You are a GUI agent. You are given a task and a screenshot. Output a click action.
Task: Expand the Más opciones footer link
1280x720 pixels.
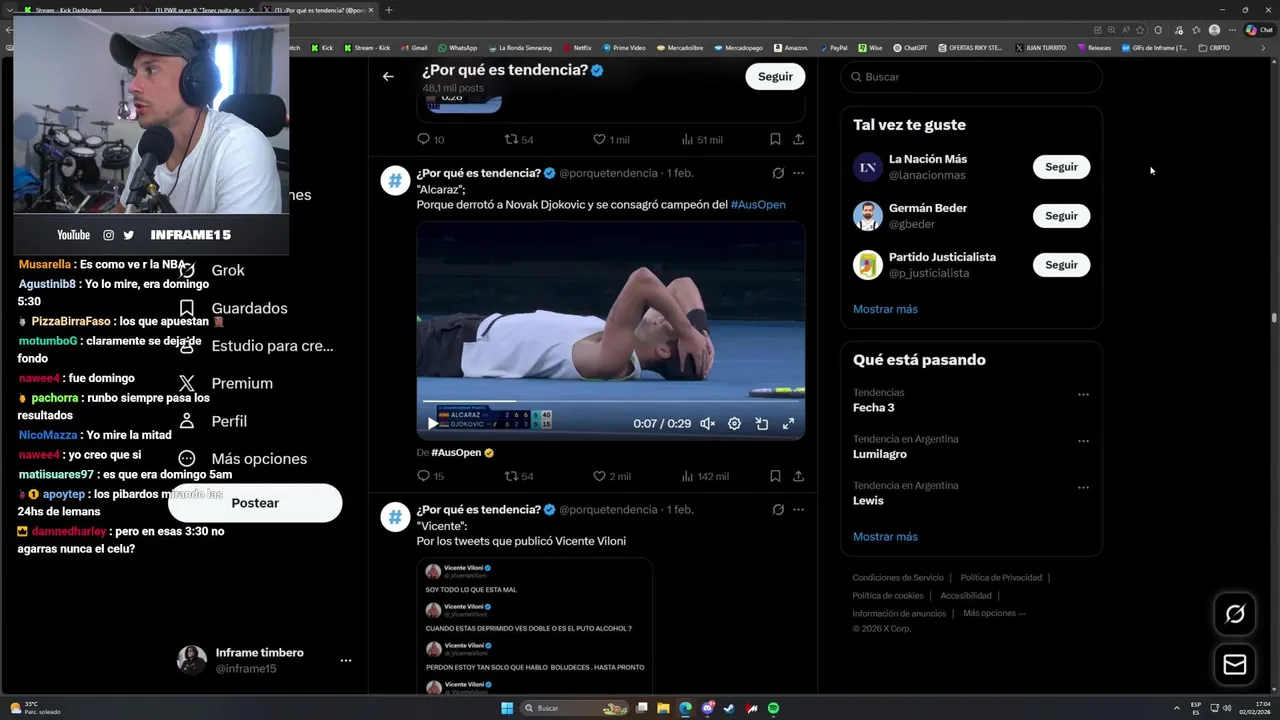point(994,613)
